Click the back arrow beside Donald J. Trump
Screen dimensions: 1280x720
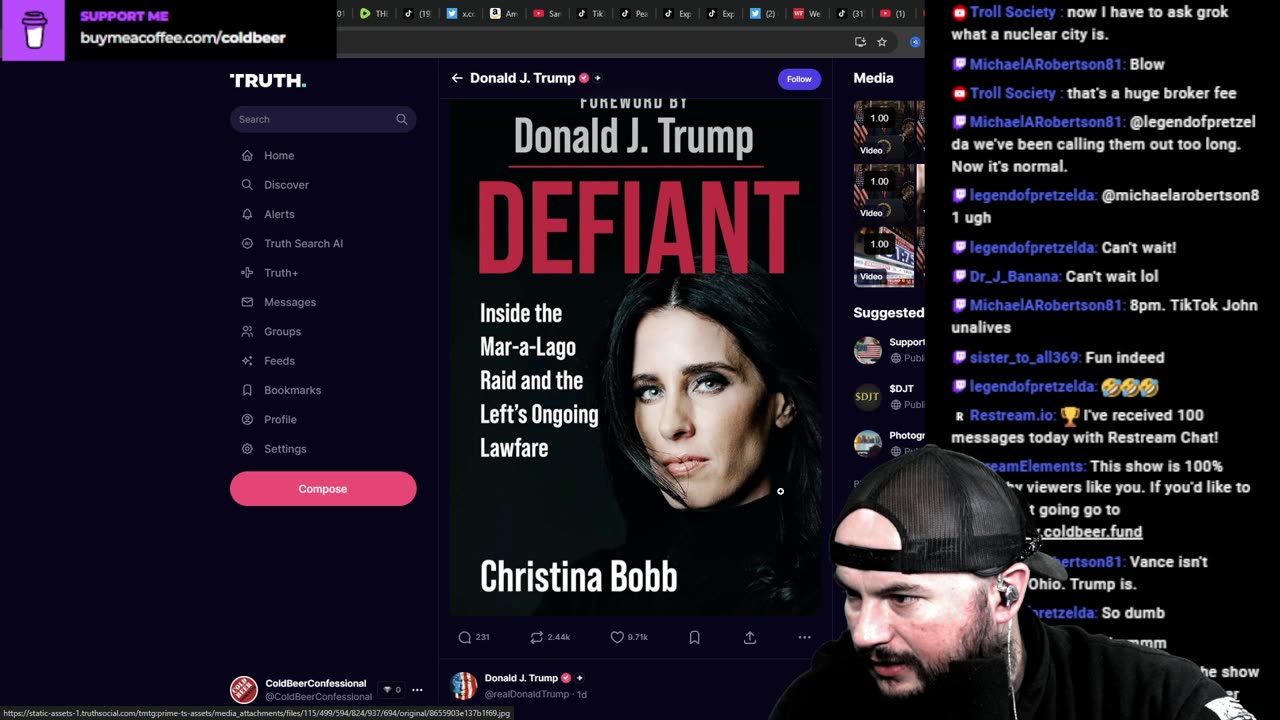tap(457, 78)
